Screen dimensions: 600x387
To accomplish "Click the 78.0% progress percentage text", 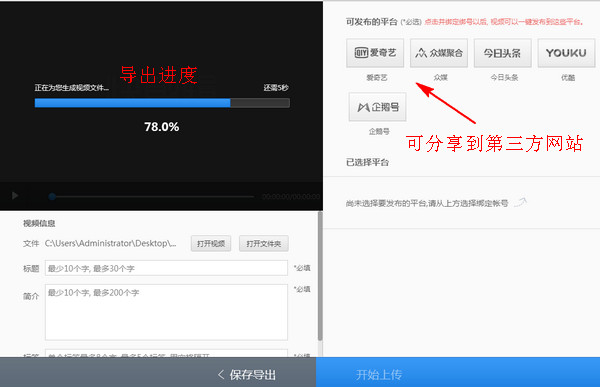I will [161, 127].
